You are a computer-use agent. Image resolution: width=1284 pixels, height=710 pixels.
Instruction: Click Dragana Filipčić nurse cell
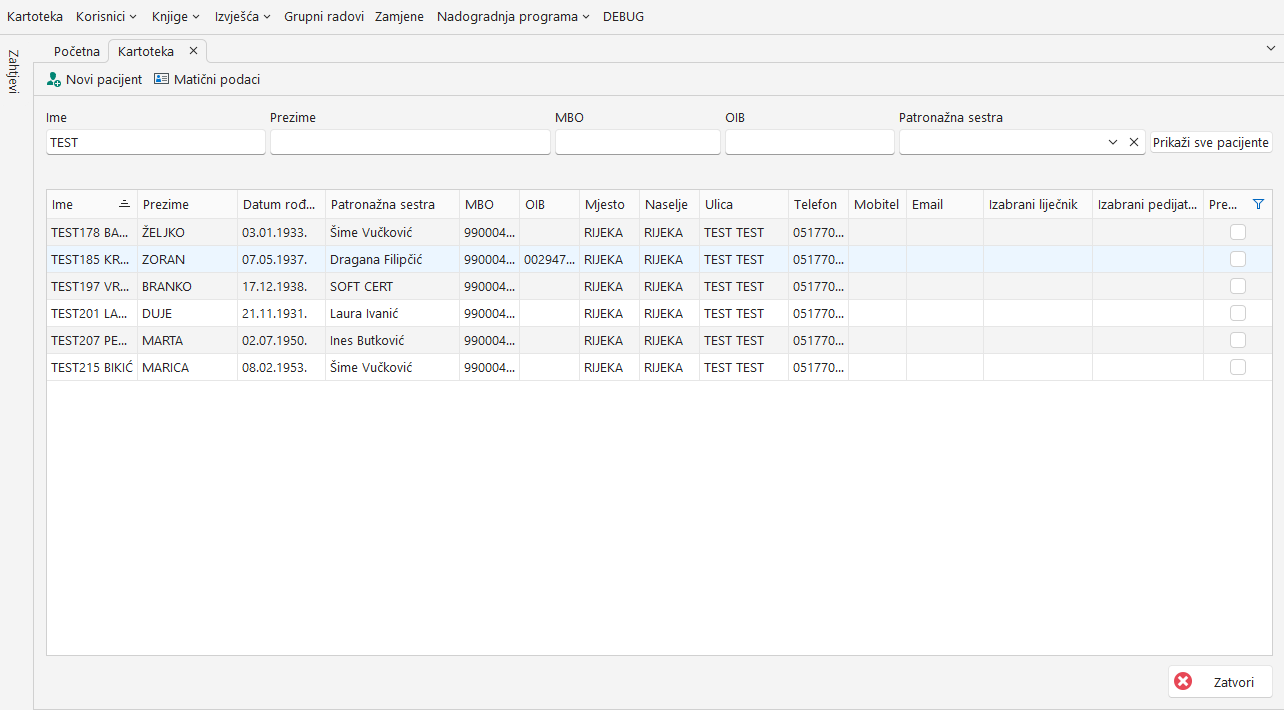point(392,259)
